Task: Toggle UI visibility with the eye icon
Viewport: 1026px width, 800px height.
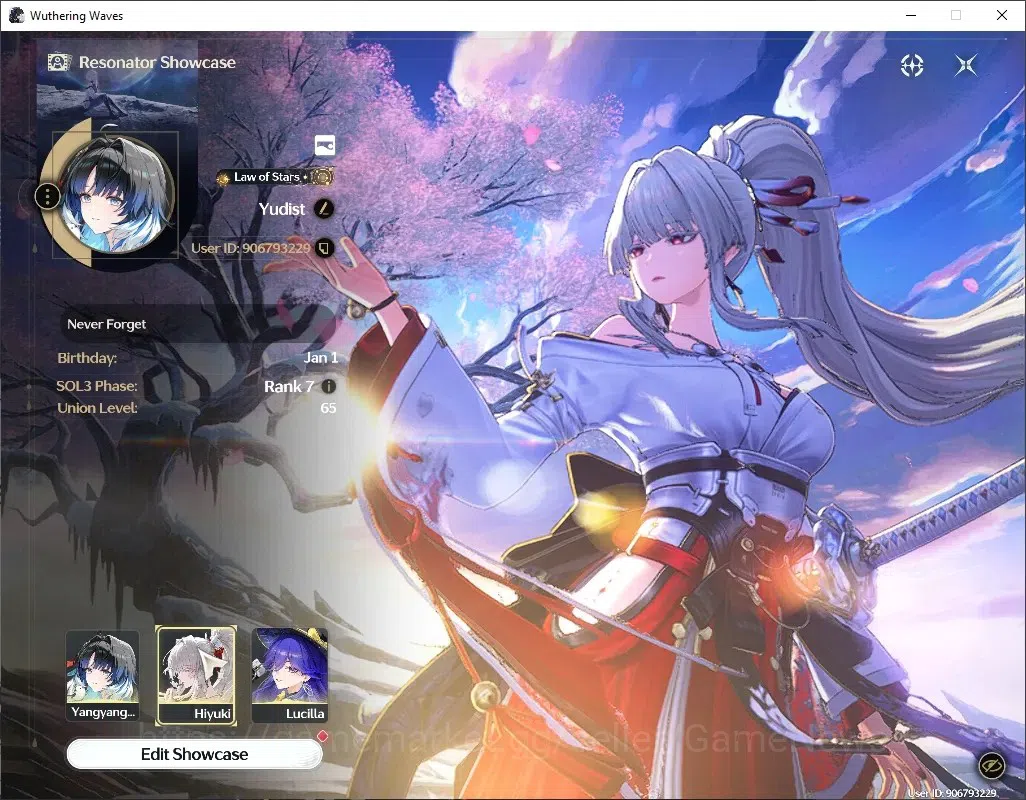Action: [991, 765]
